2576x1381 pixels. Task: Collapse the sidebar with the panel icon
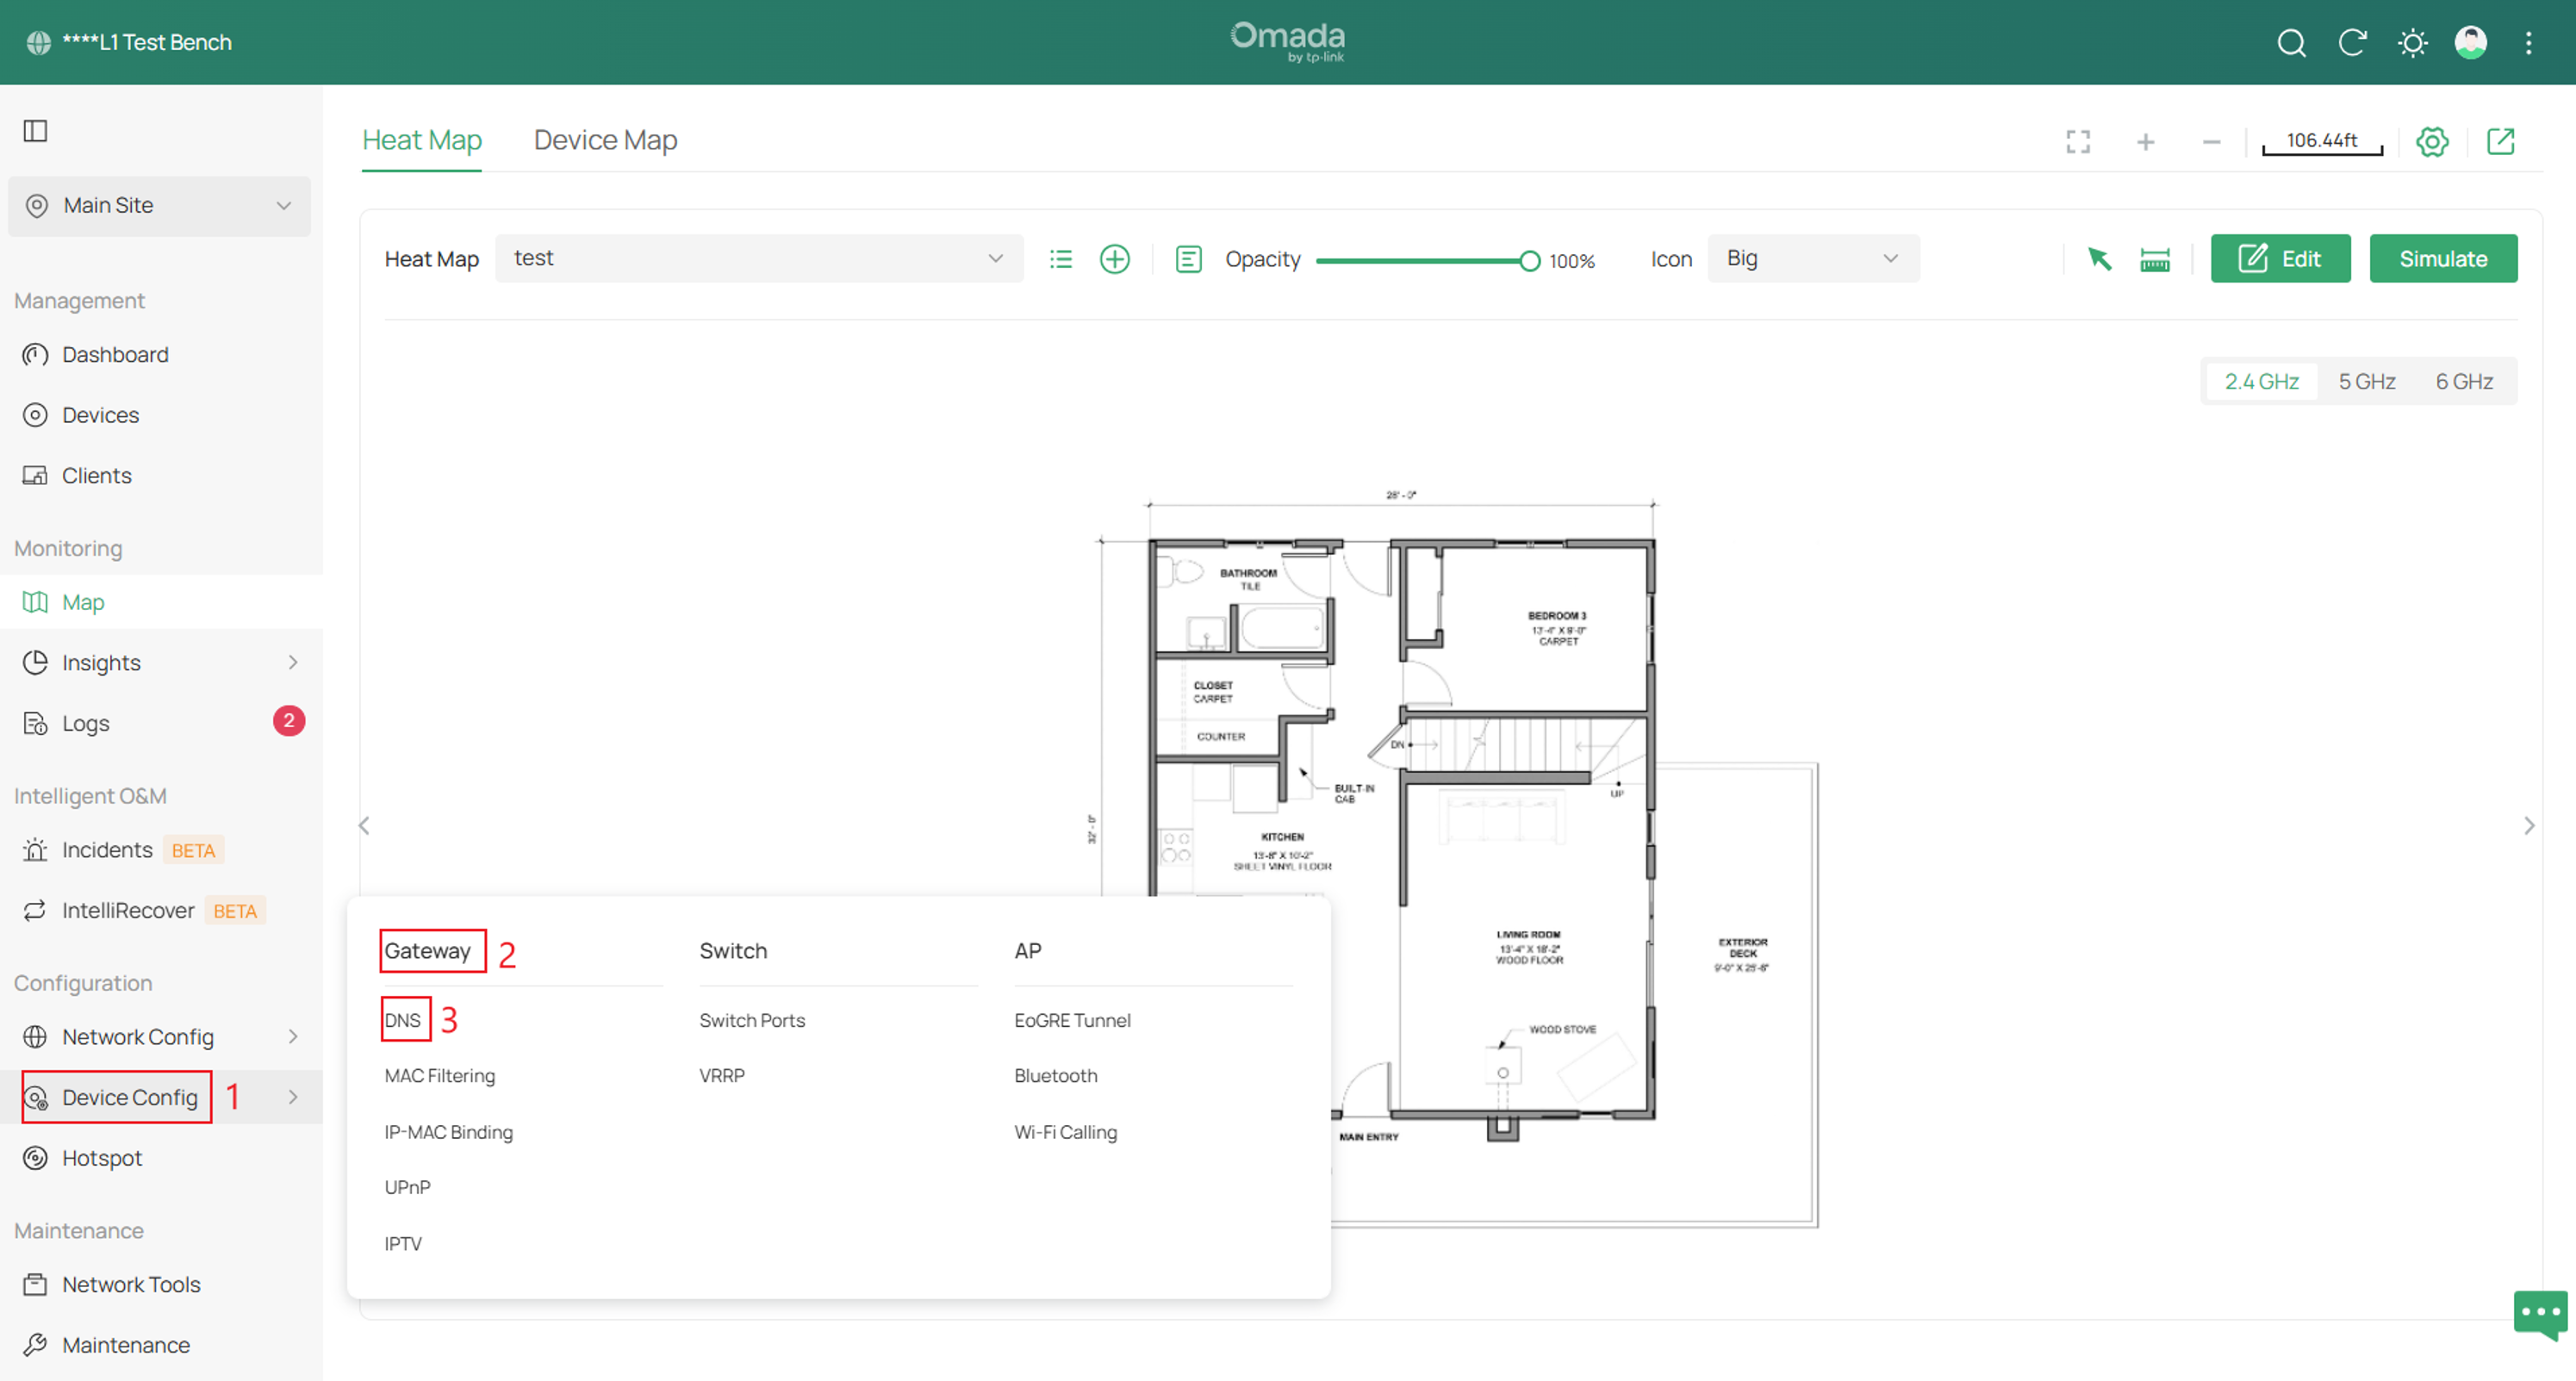36,131
